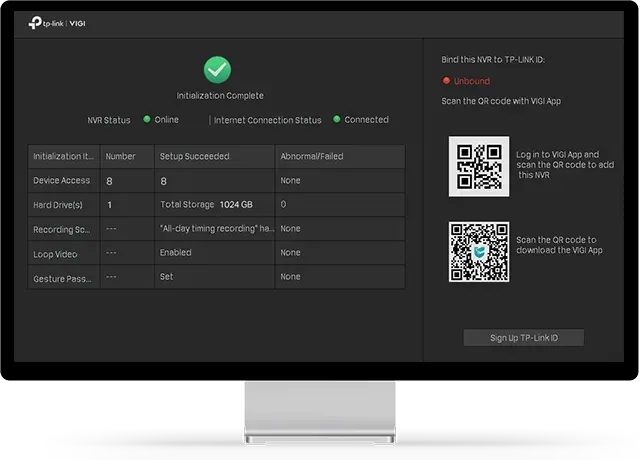
Task: Select the "Recording Sc..." row label
Action: click(62, 230)
